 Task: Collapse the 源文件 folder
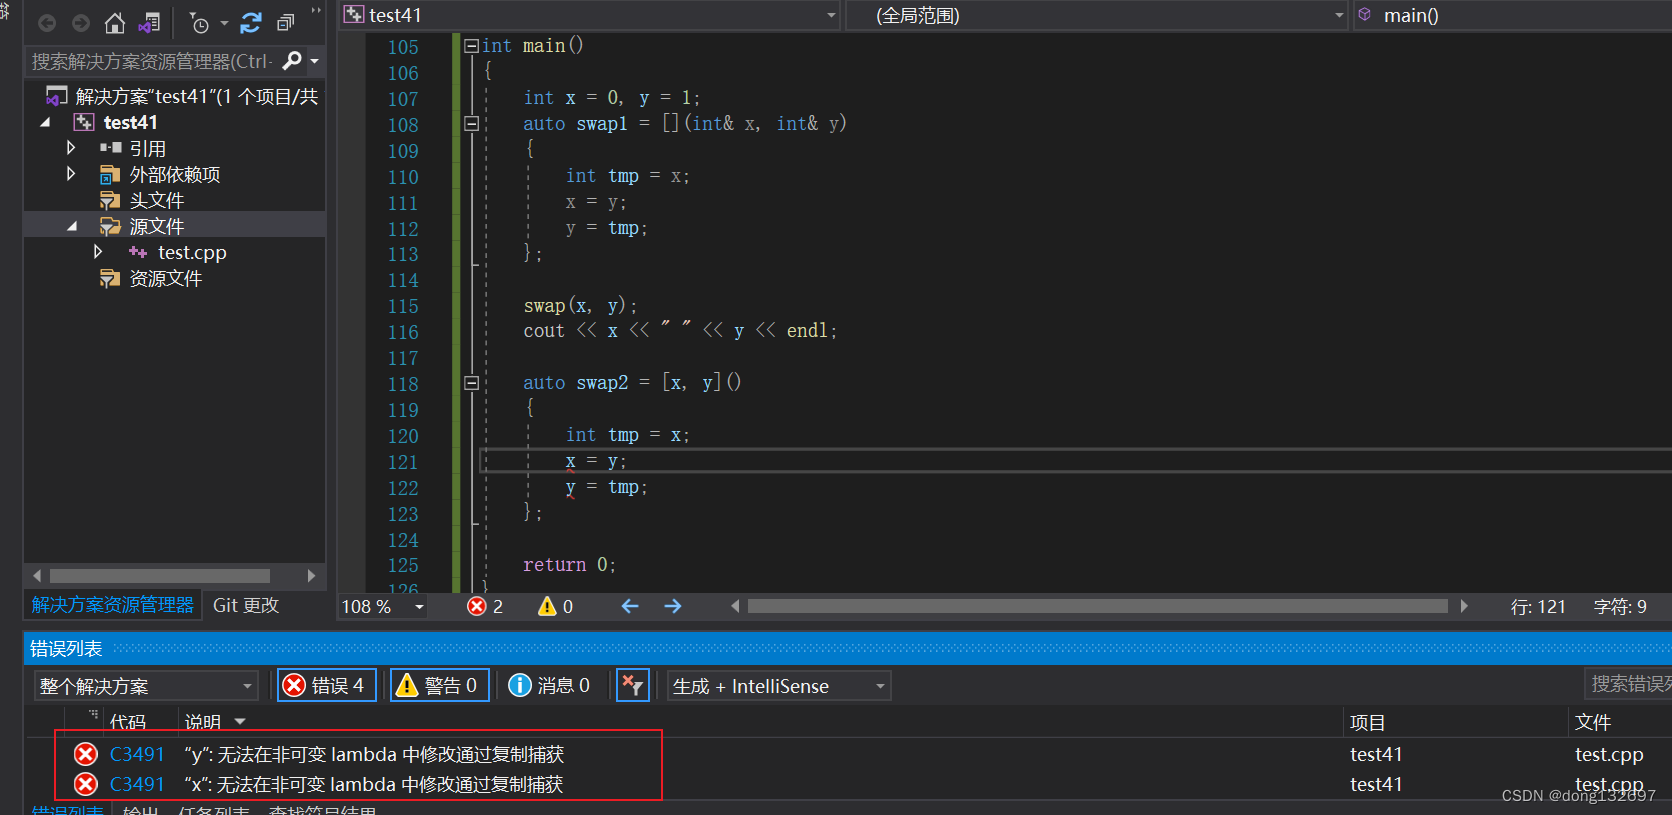click(x=71, y=226)
